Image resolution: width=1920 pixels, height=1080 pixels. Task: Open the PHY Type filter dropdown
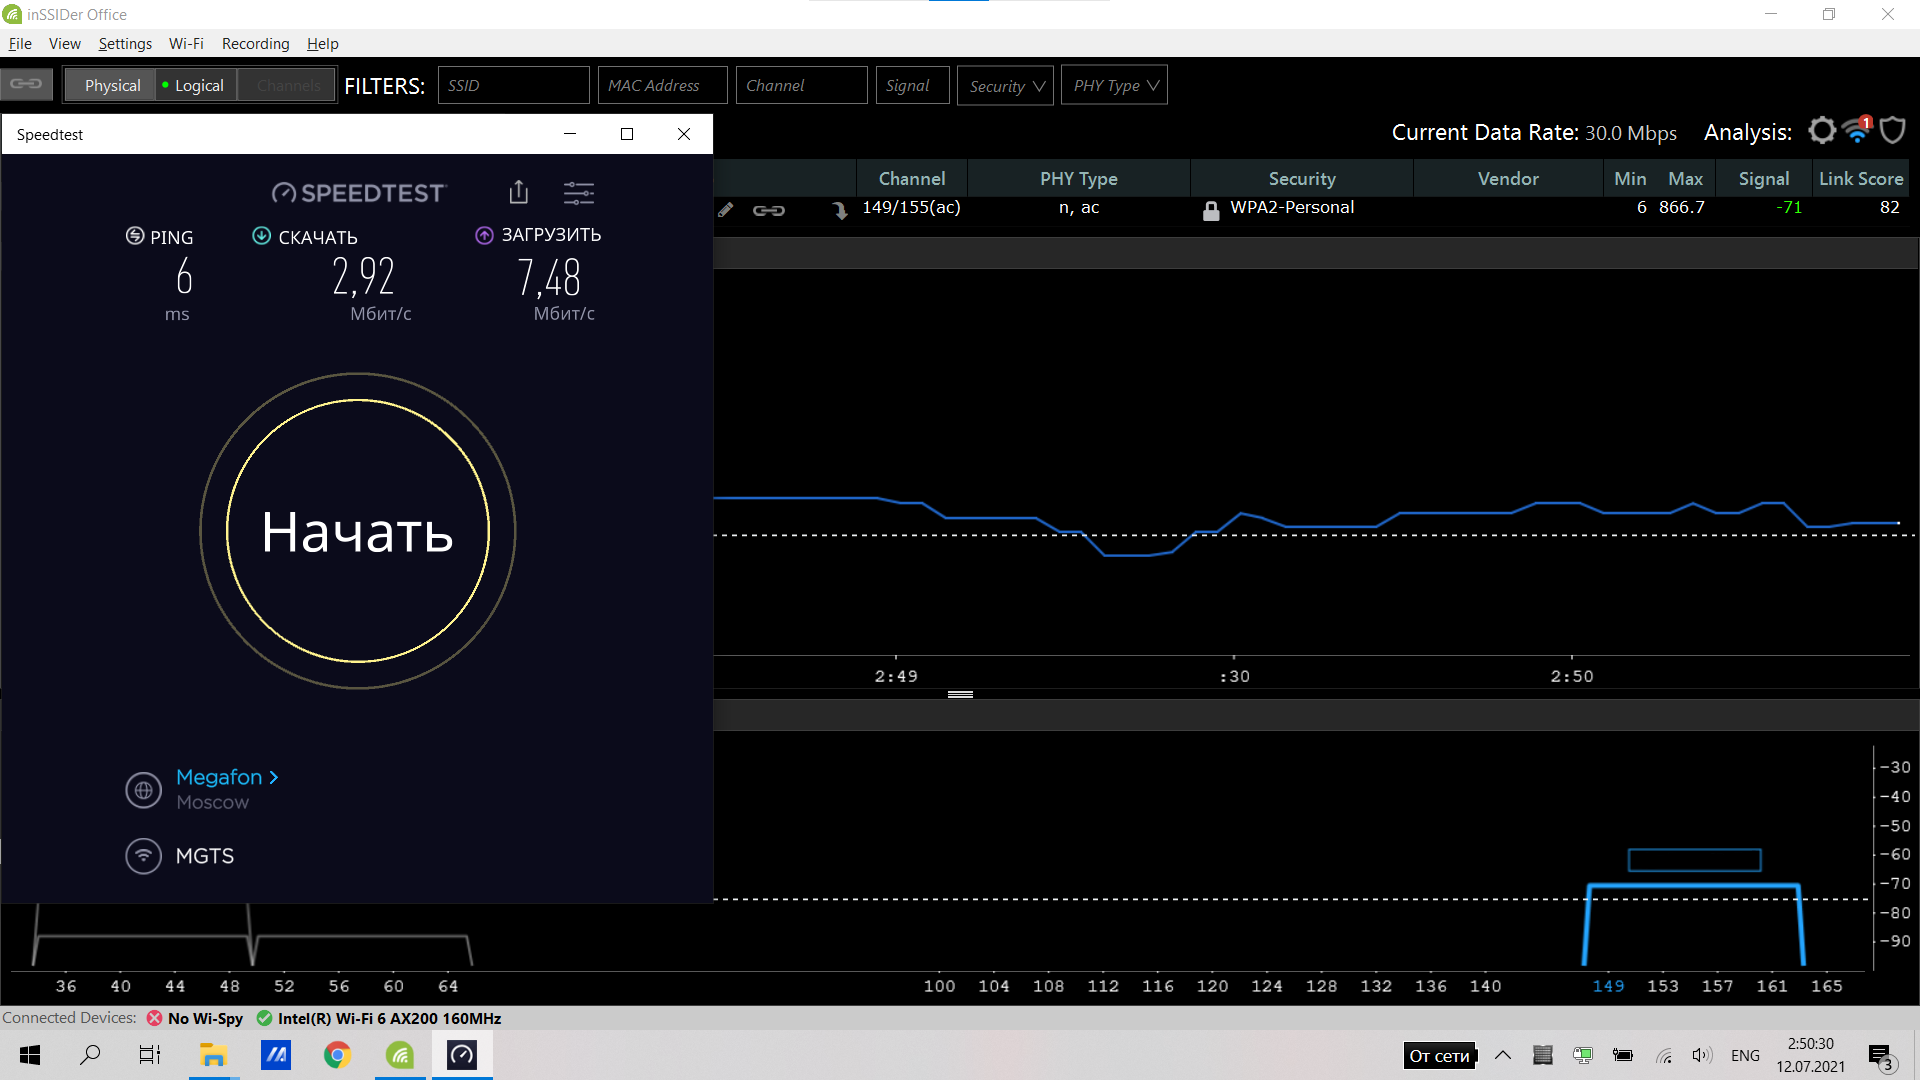[x=1114, y=85]
